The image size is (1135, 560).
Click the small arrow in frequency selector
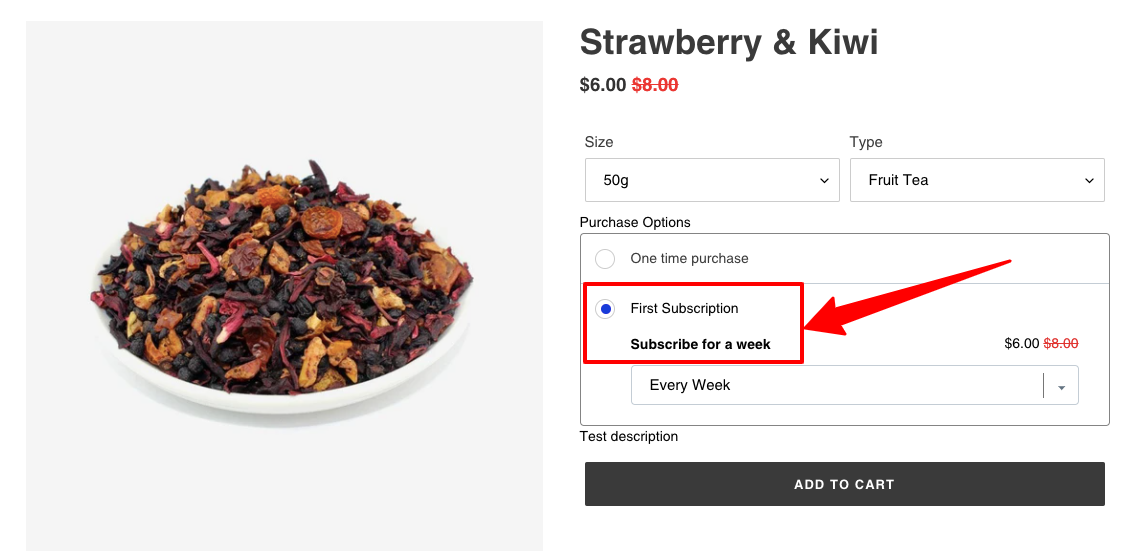click(1061, 387)
